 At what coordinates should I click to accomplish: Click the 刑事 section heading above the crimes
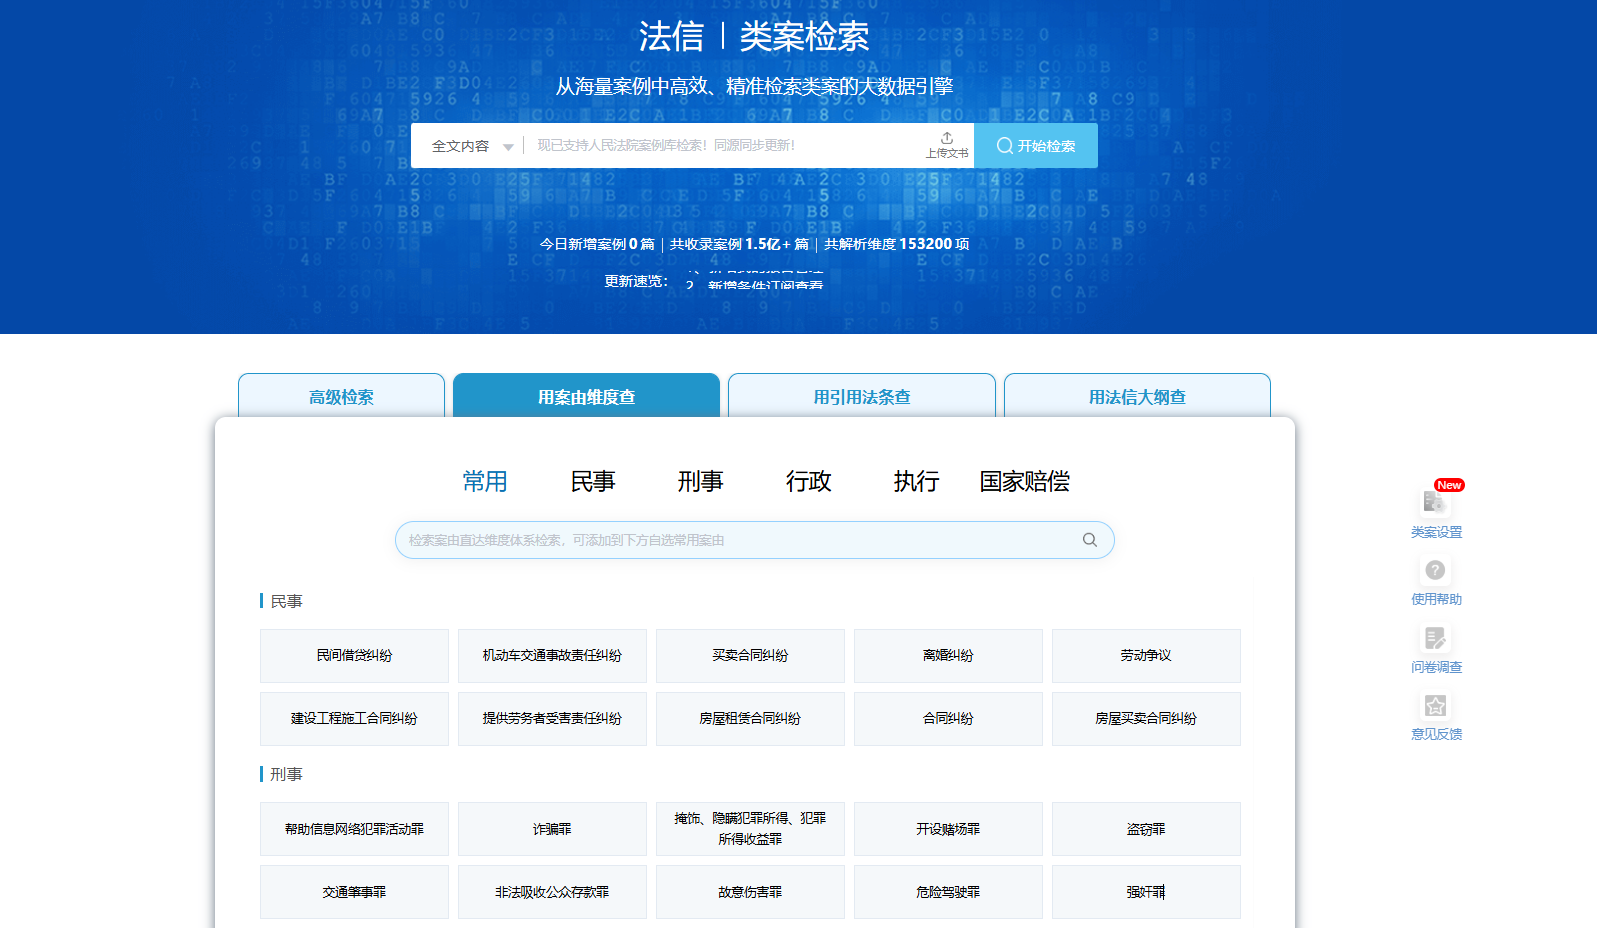(286, 774)
